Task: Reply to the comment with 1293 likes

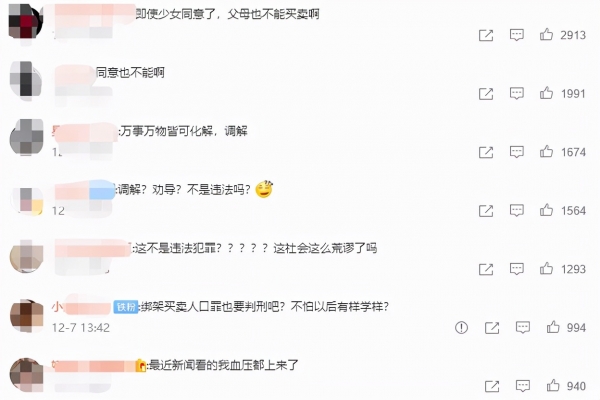Action: [517, 269]
